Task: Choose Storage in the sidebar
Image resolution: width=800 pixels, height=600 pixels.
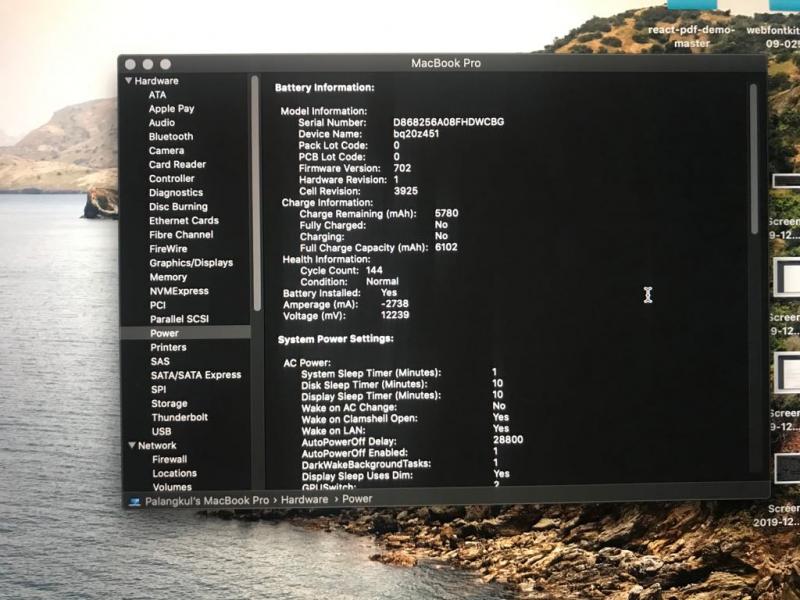Action: coord(169,404)
